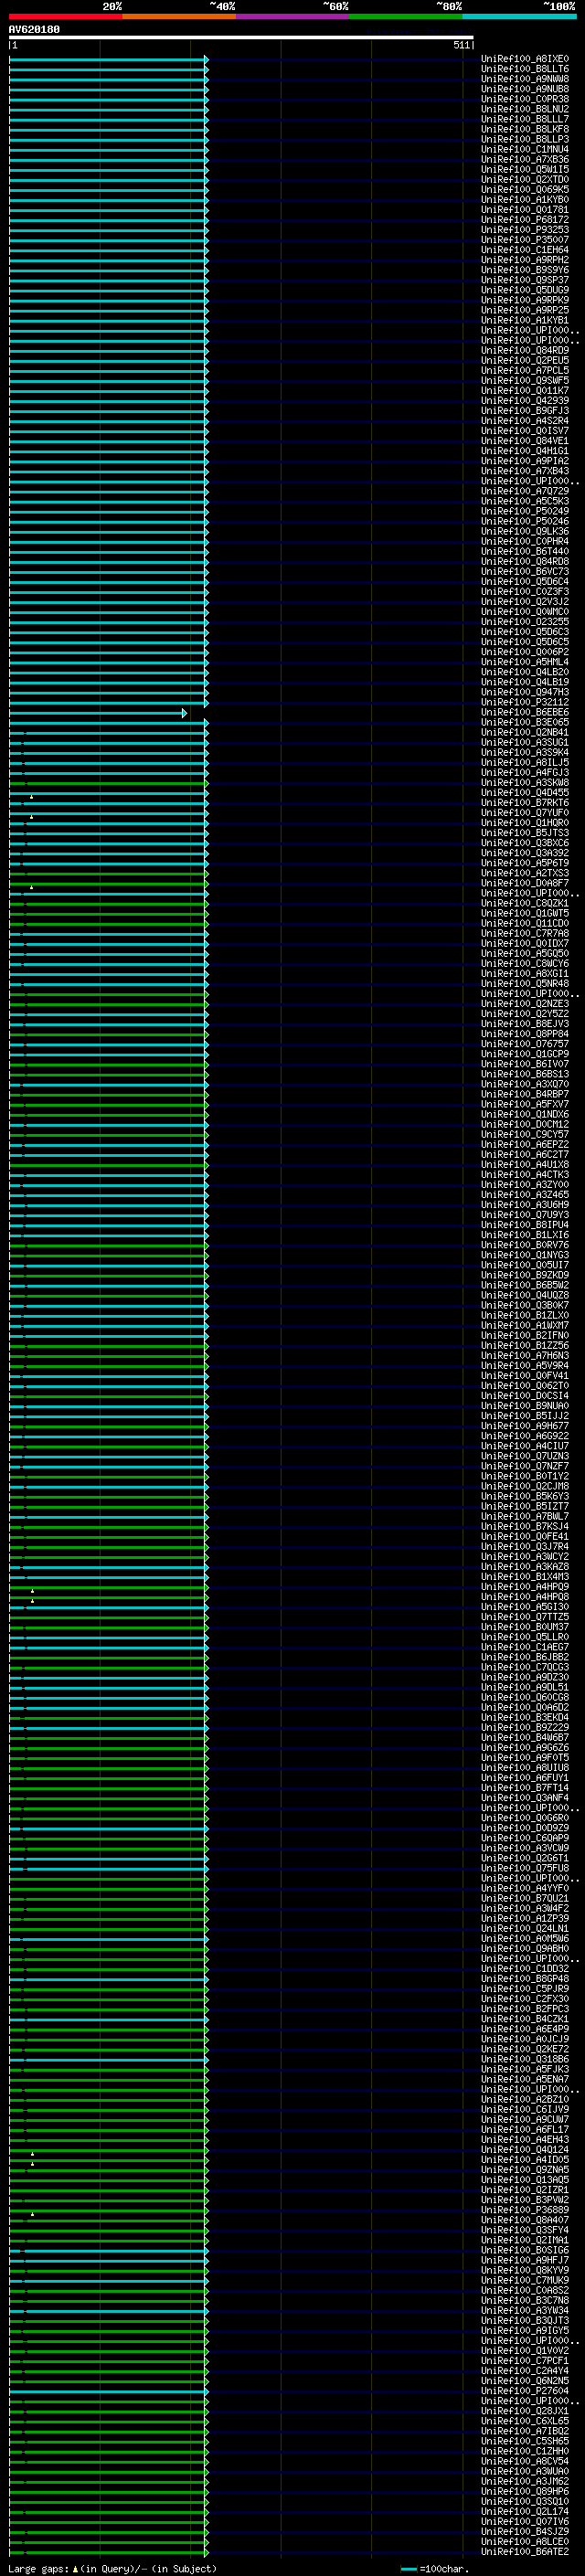
Task: Click the UniRef100_A5GQ50 entry
Action: [x=525, y=954]
